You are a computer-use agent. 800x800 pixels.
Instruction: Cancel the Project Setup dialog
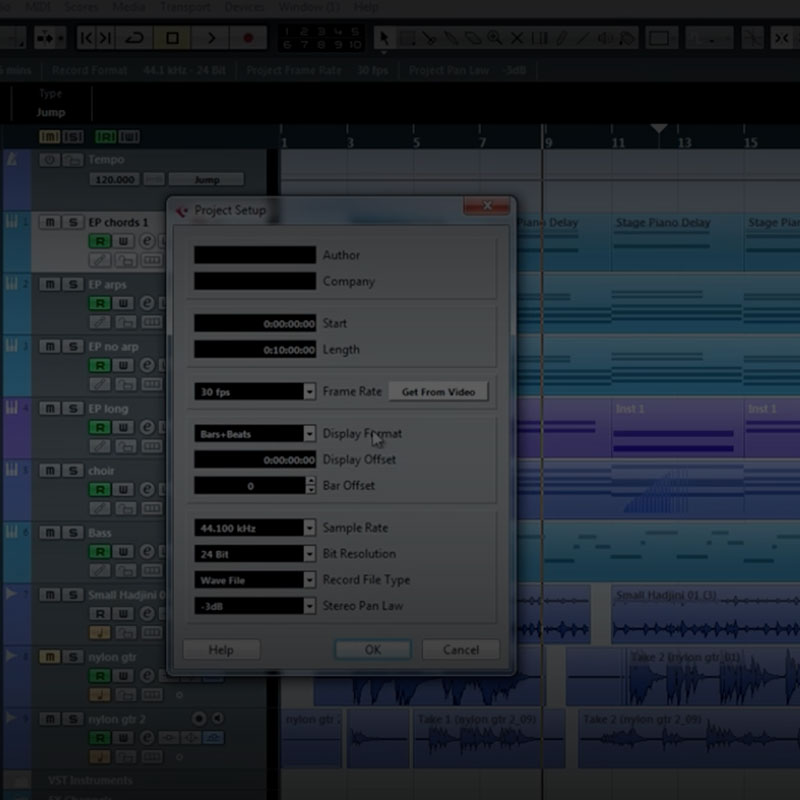461,649
